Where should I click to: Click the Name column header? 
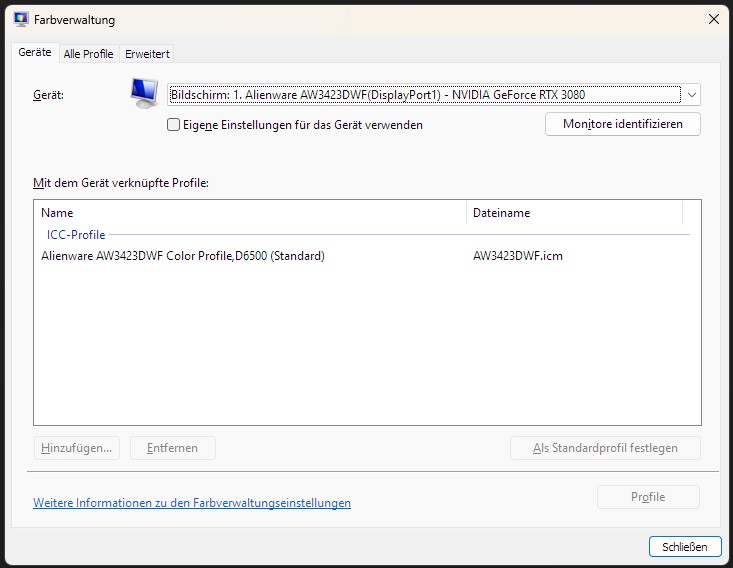[251, 213]
